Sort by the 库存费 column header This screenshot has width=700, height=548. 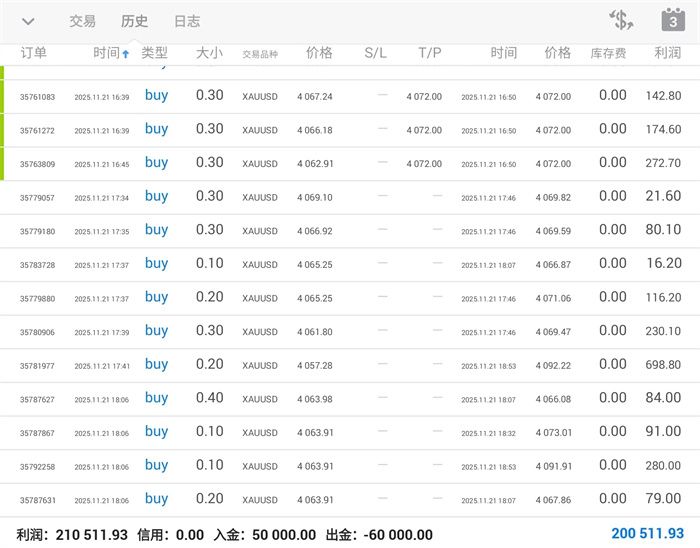tap(608, 53)
